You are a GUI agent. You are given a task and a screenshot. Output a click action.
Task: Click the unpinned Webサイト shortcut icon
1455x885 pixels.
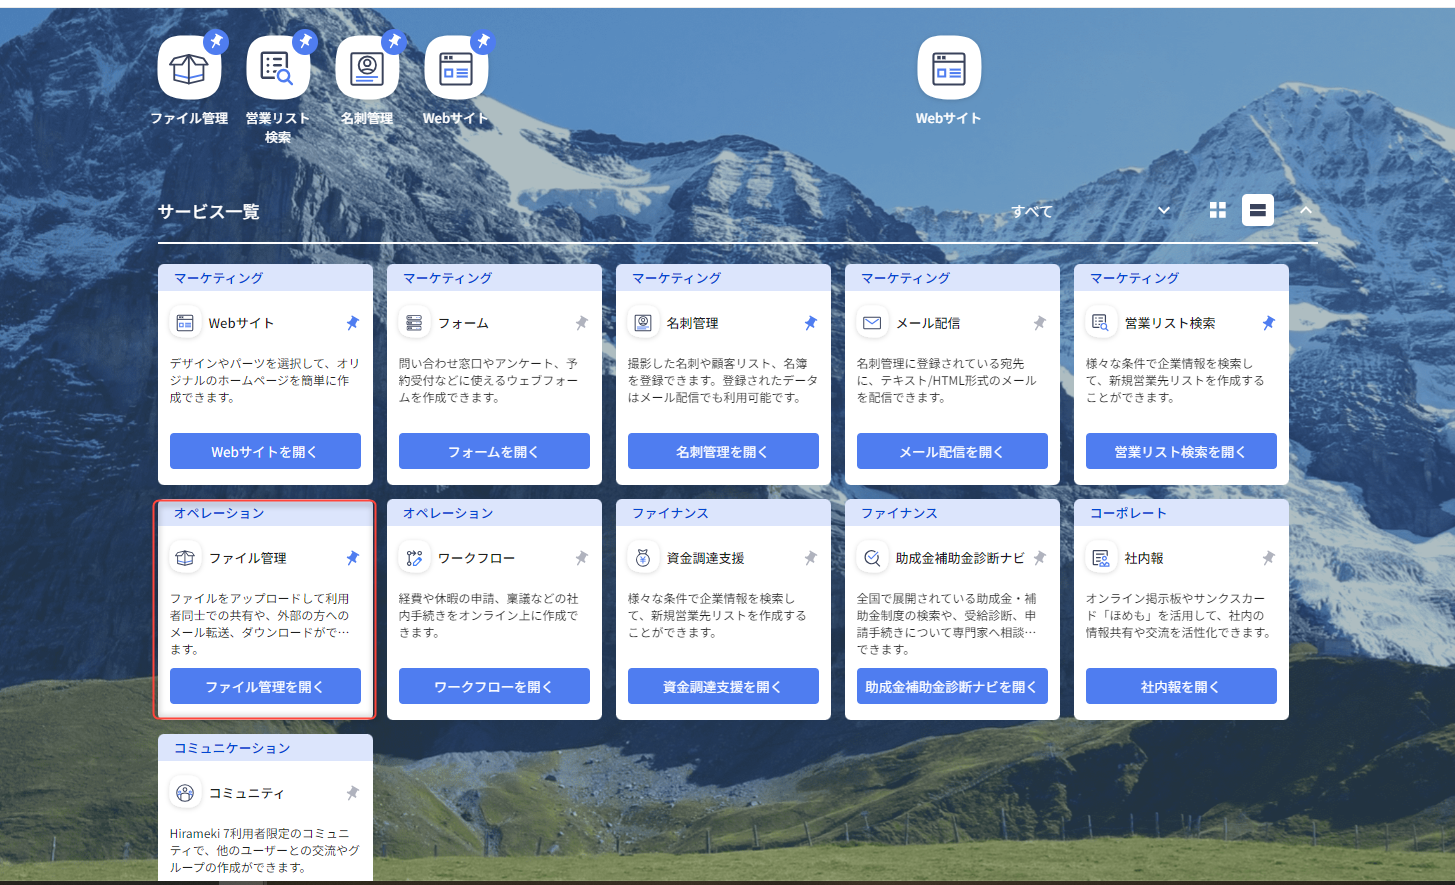(948, 69)
